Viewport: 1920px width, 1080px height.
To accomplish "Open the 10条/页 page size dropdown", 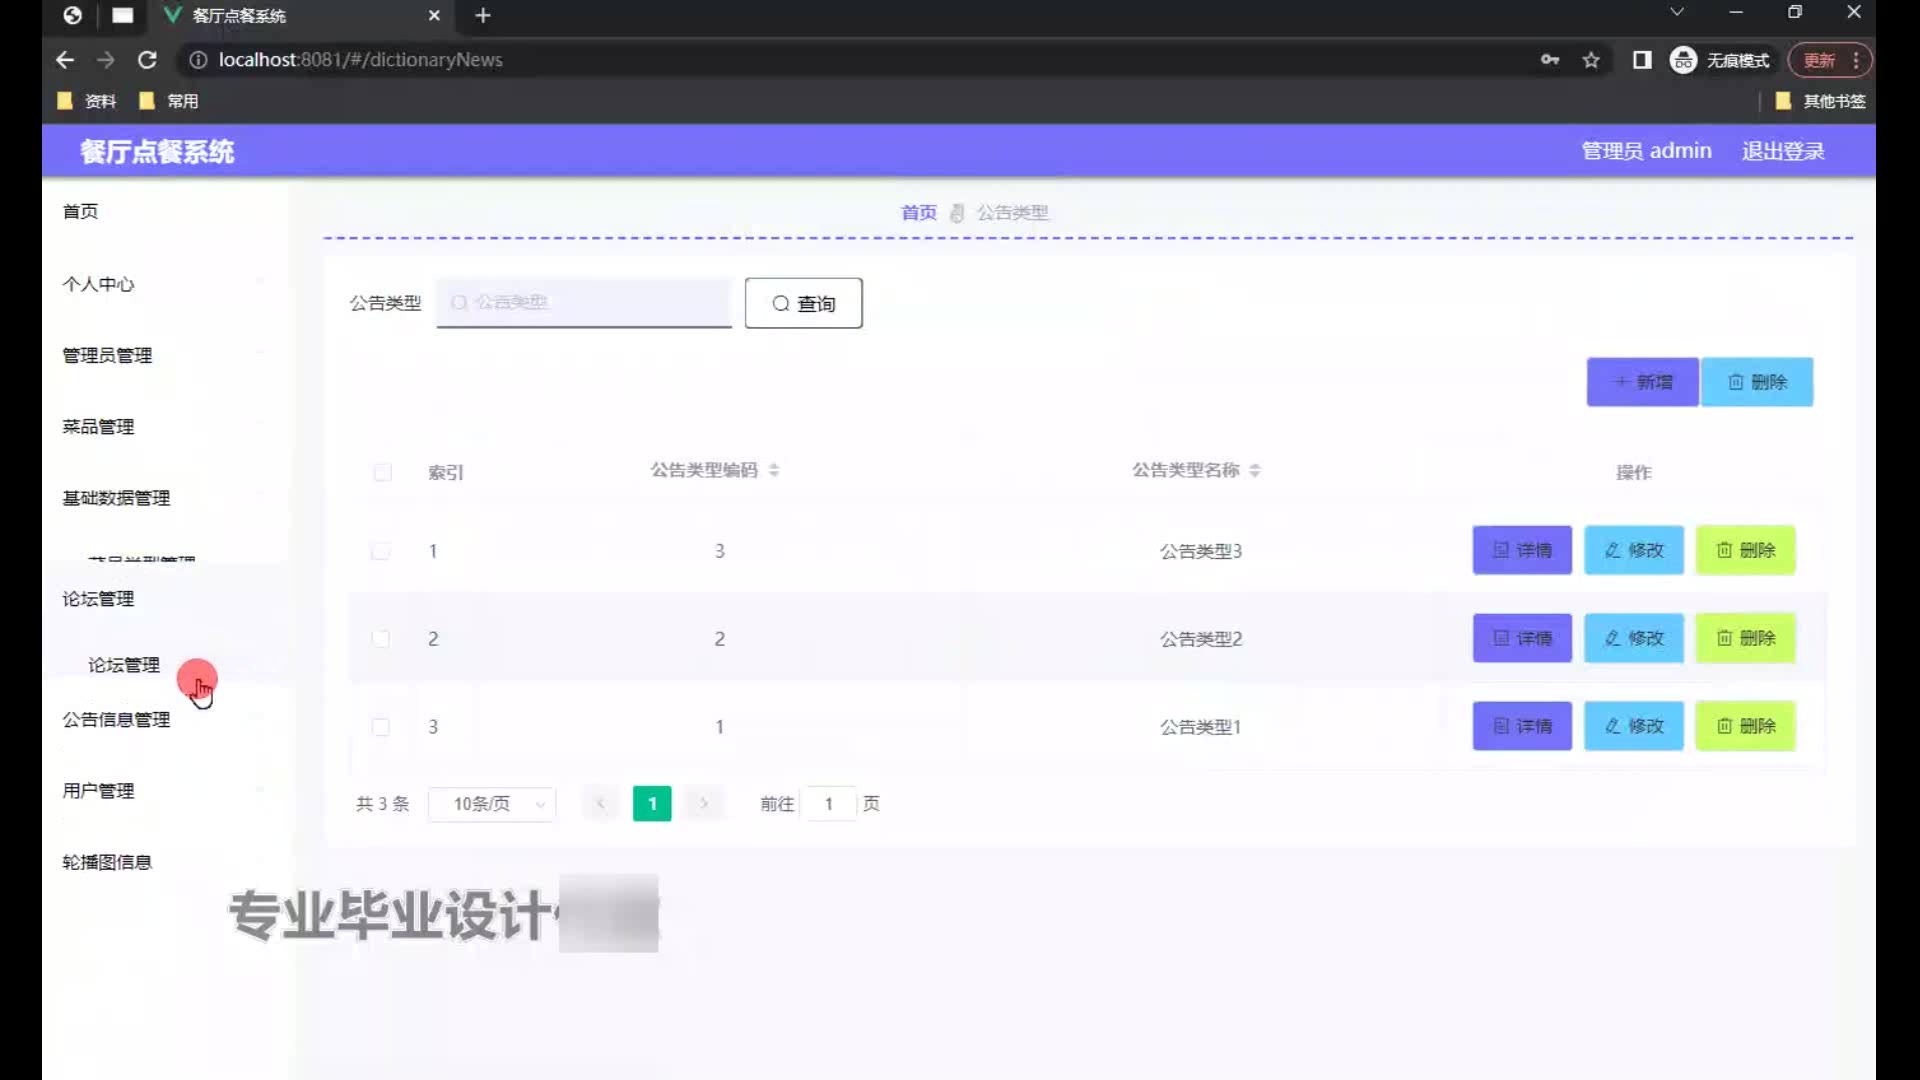I will click(x=492, y=804).
